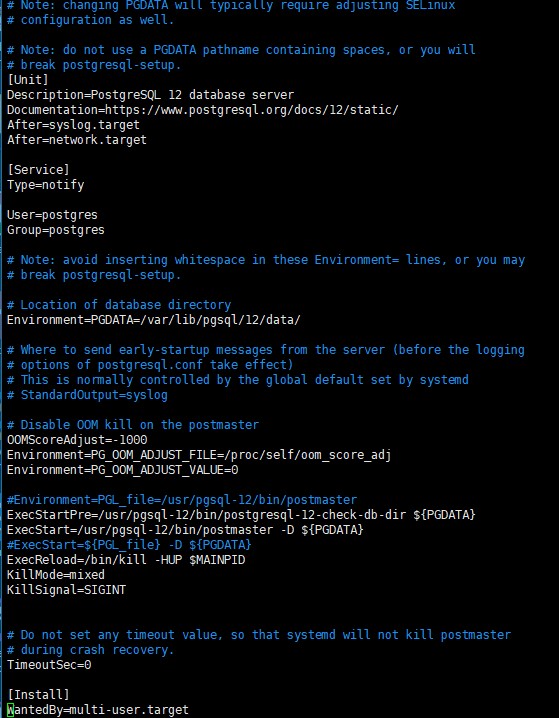Click the TimeoutSec=0 line
This screenshot has width=559, height=718.
pyautogui.click(x=49, y=665)
